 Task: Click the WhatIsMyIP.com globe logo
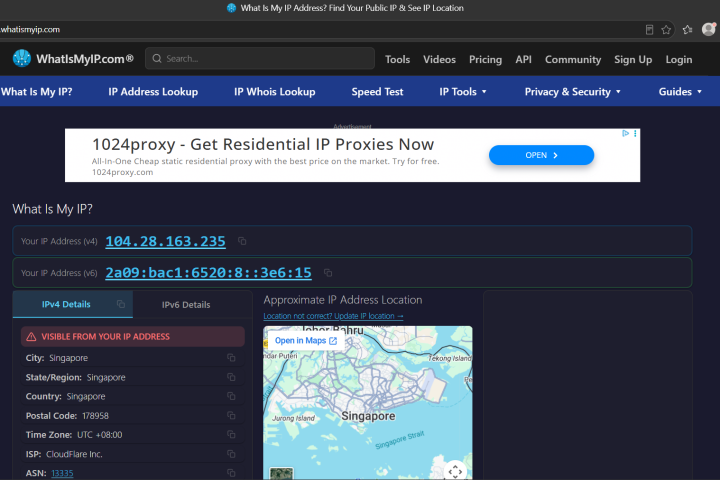click(x=22, y=58)
